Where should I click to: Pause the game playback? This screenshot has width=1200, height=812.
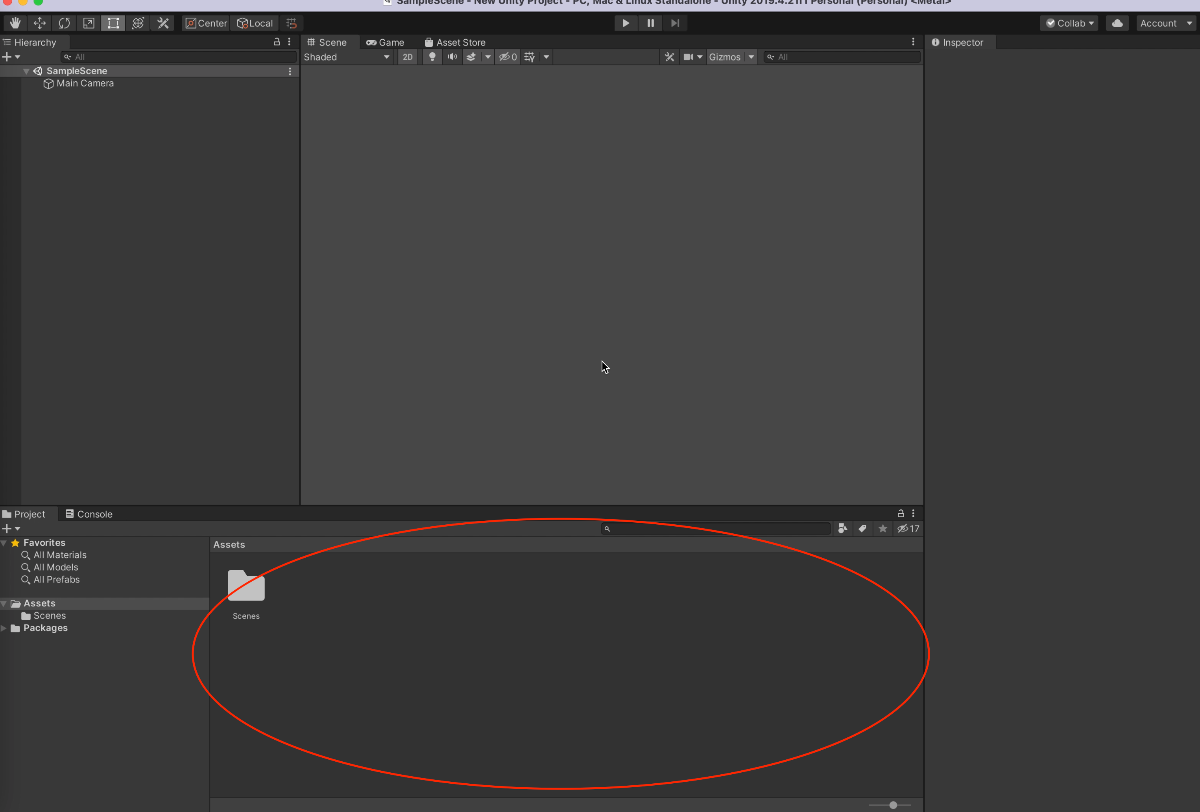[651, 23]
